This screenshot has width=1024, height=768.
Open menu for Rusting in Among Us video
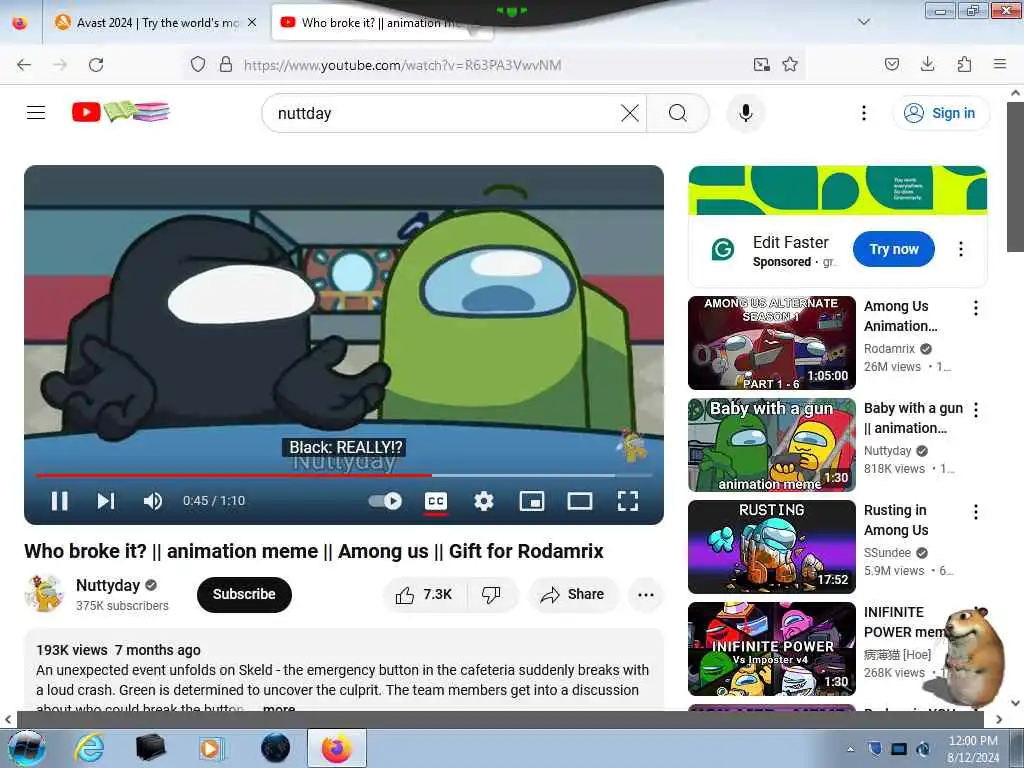click(x=976, y=511)
